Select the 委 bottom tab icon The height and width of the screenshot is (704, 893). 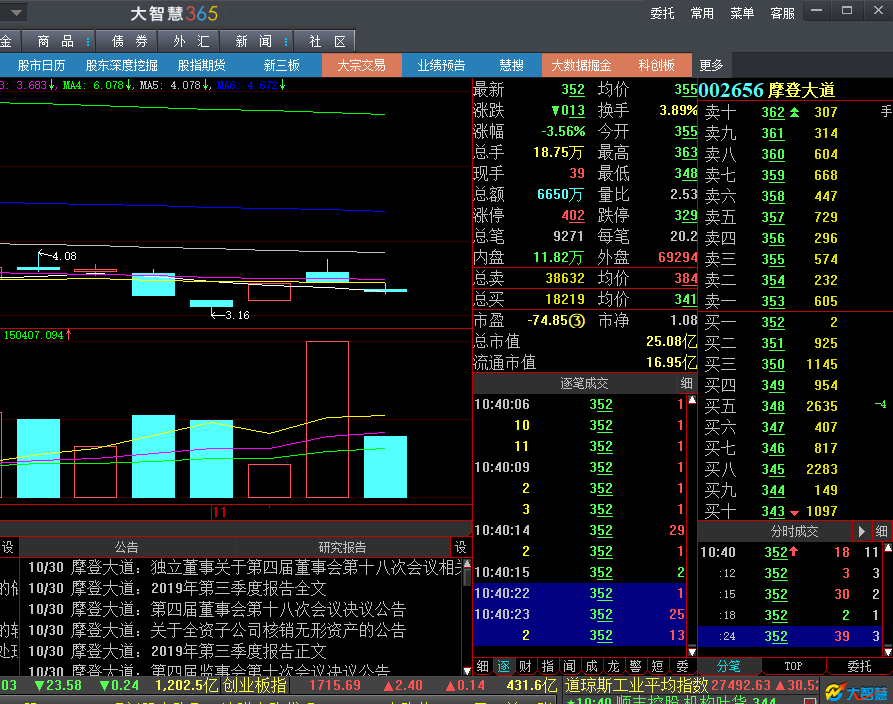tap(682, 666)
